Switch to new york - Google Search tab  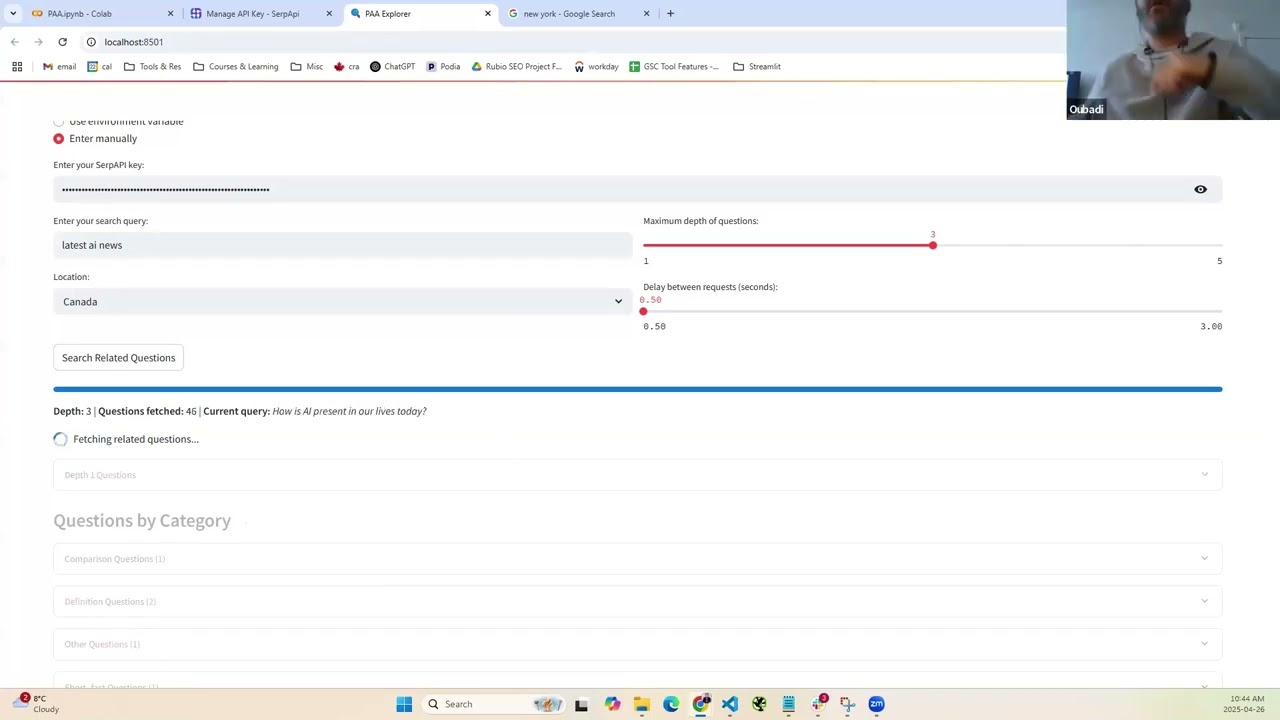click(x=578, y=14)
